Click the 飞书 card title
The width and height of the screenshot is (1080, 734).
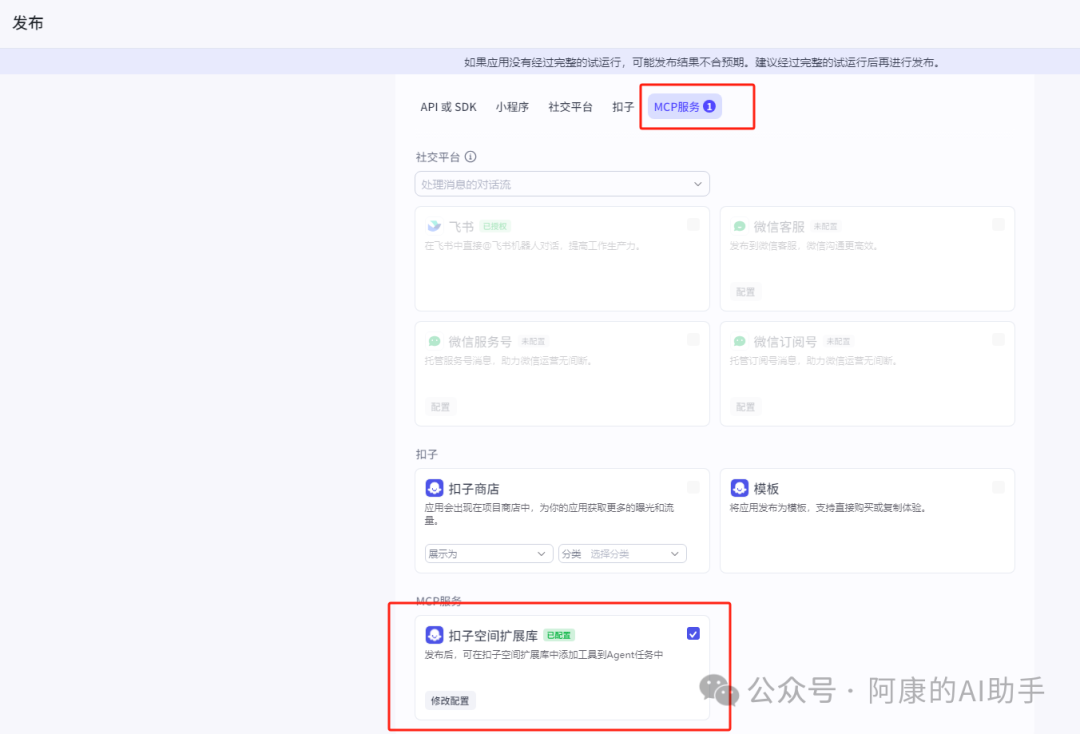click(x=461, y=227)
